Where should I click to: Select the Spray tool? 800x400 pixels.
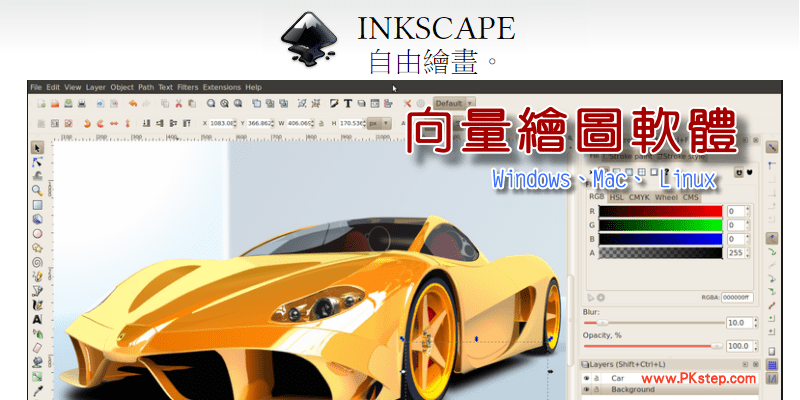[x=37, y=334]
